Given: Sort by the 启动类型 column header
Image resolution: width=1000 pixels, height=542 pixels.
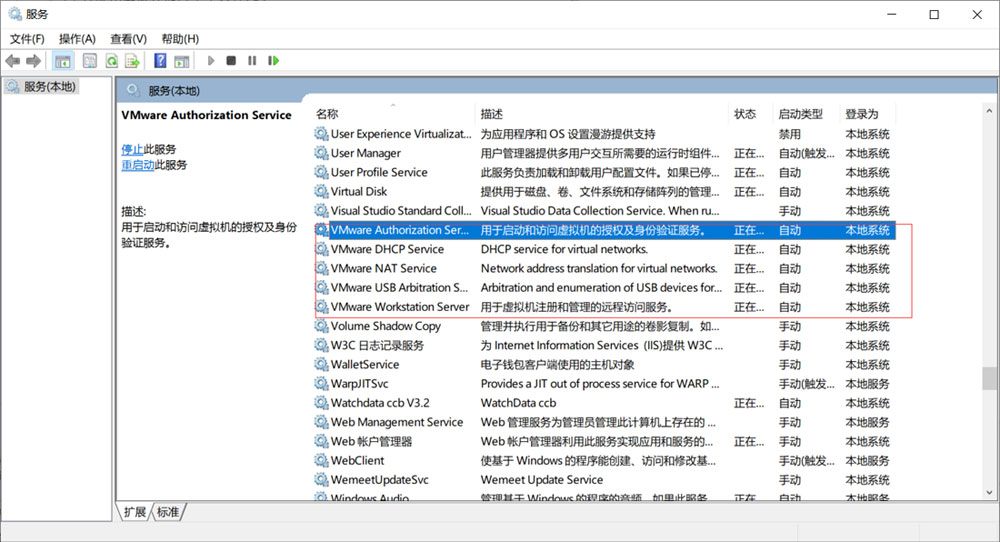Looking at the screenshot, I should 805,114.
